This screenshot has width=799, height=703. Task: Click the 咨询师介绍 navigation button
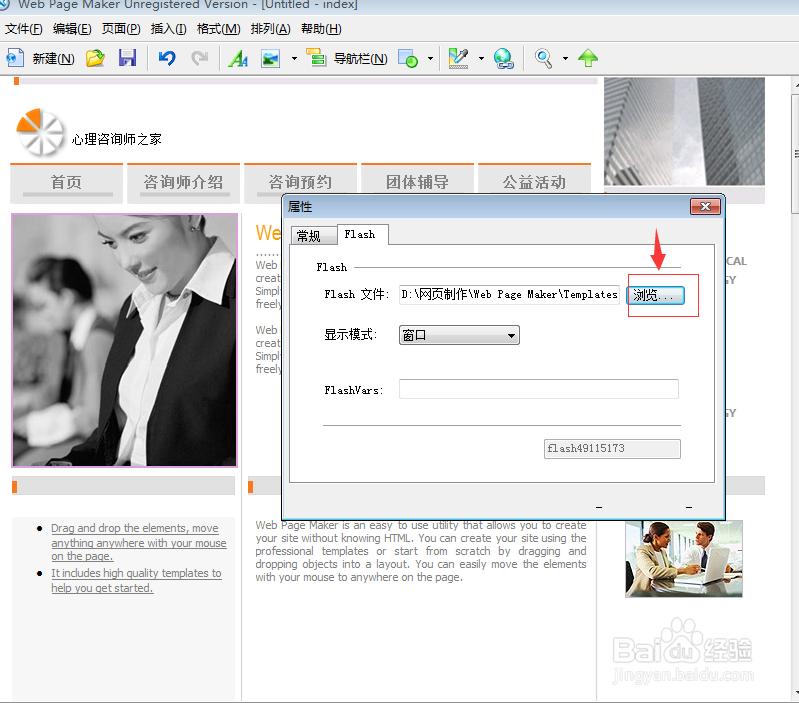(x=183, y=183)
